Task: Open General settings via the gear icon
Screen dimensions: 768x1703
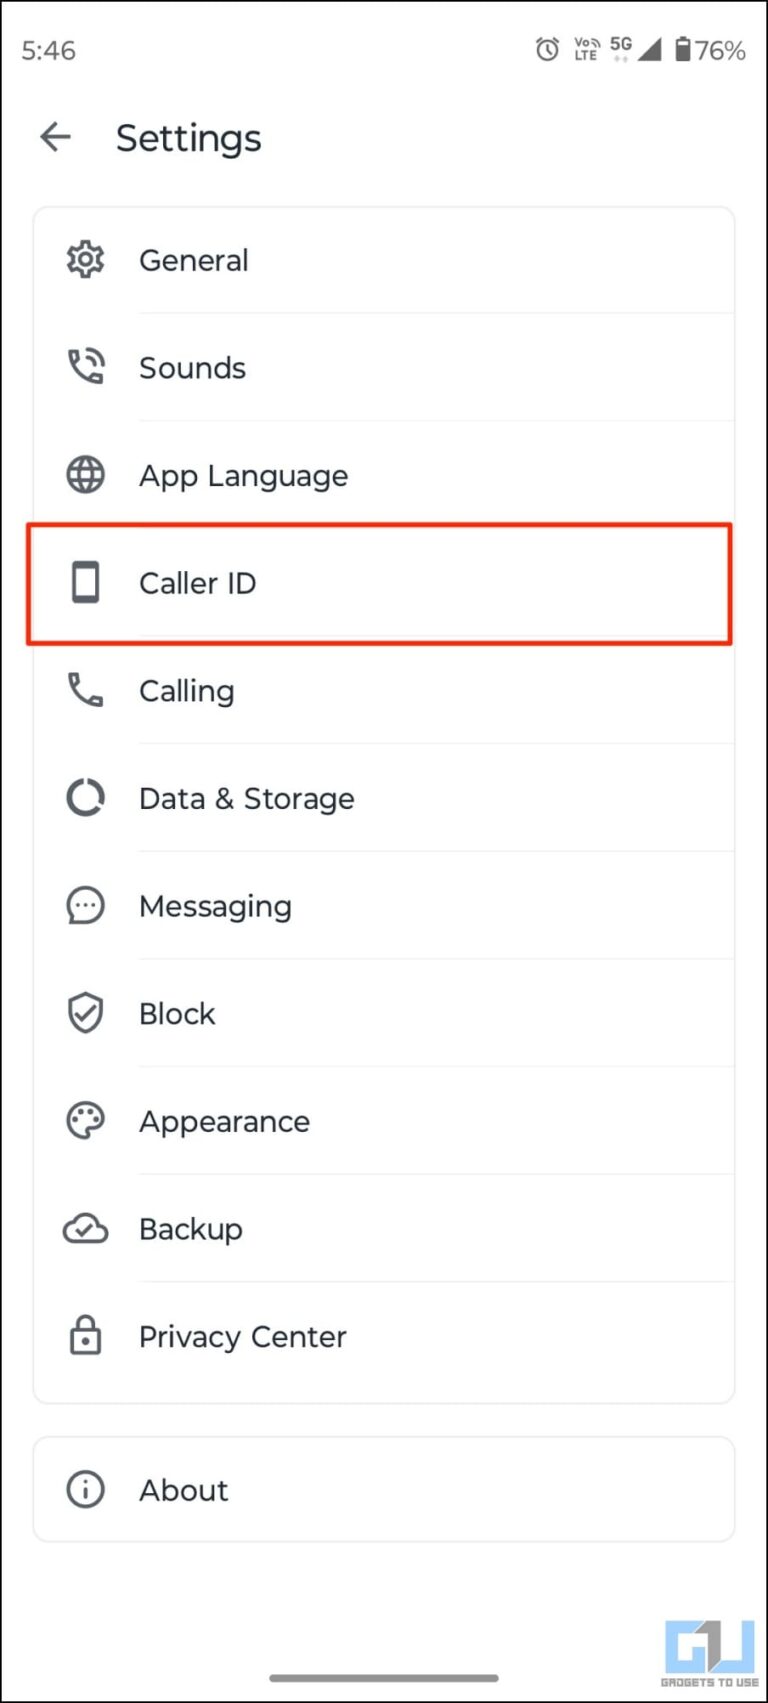Action: point(86,259)
